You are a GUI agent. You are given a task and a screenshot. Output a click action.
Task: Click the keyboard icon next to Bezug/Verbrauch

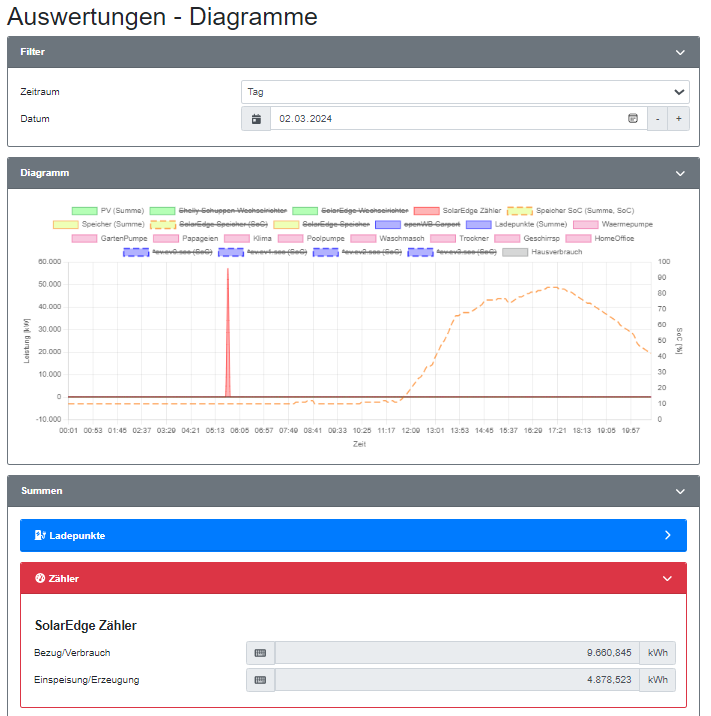pyautogui.click(x=260, y=653)
